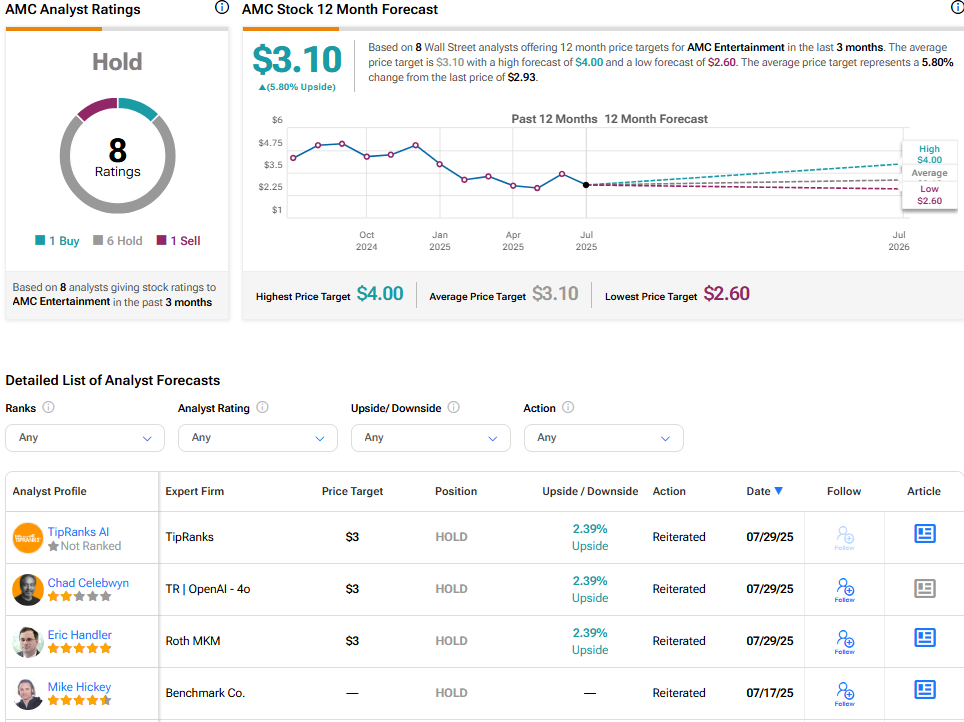This screenshot has height=722, width=964.
Task: Open Chad Celebwyn analyst profile link
Action: (x=88, y=583)
